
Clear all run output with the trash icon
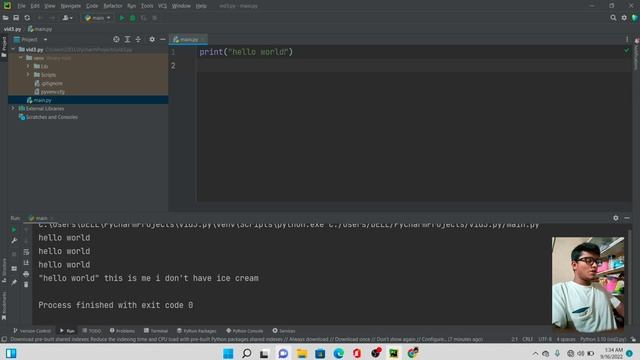coord(26,284)
